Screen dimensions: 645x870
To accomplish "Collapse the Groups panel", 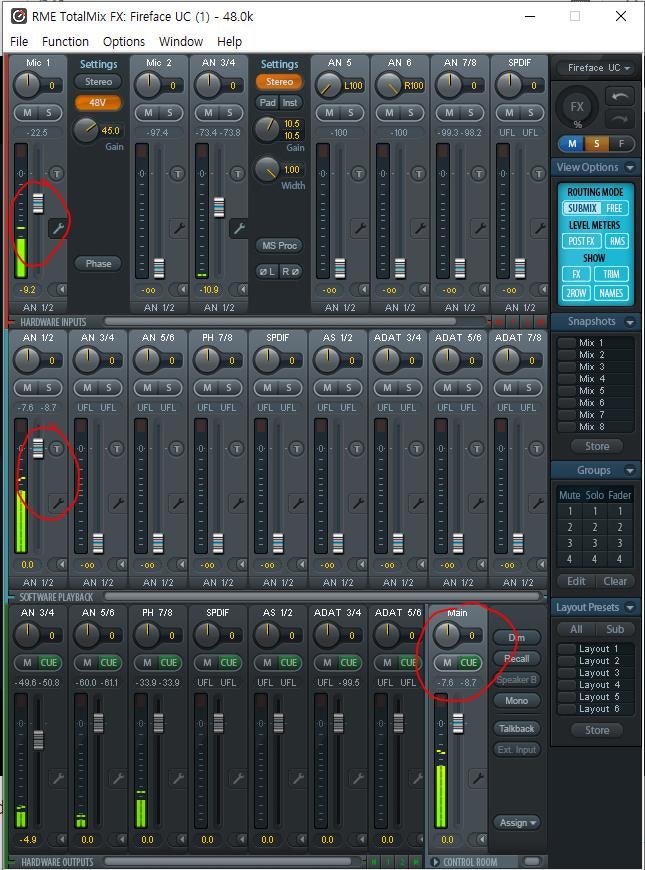I will tap(630, 471).
